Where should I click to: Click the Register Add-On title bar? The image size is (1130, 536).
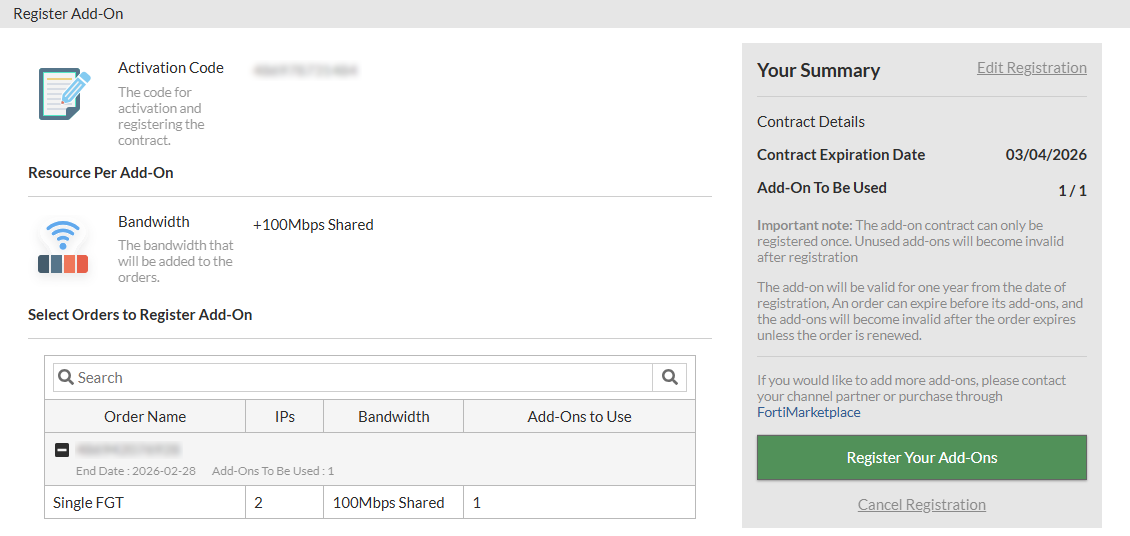tap(68, 14)
